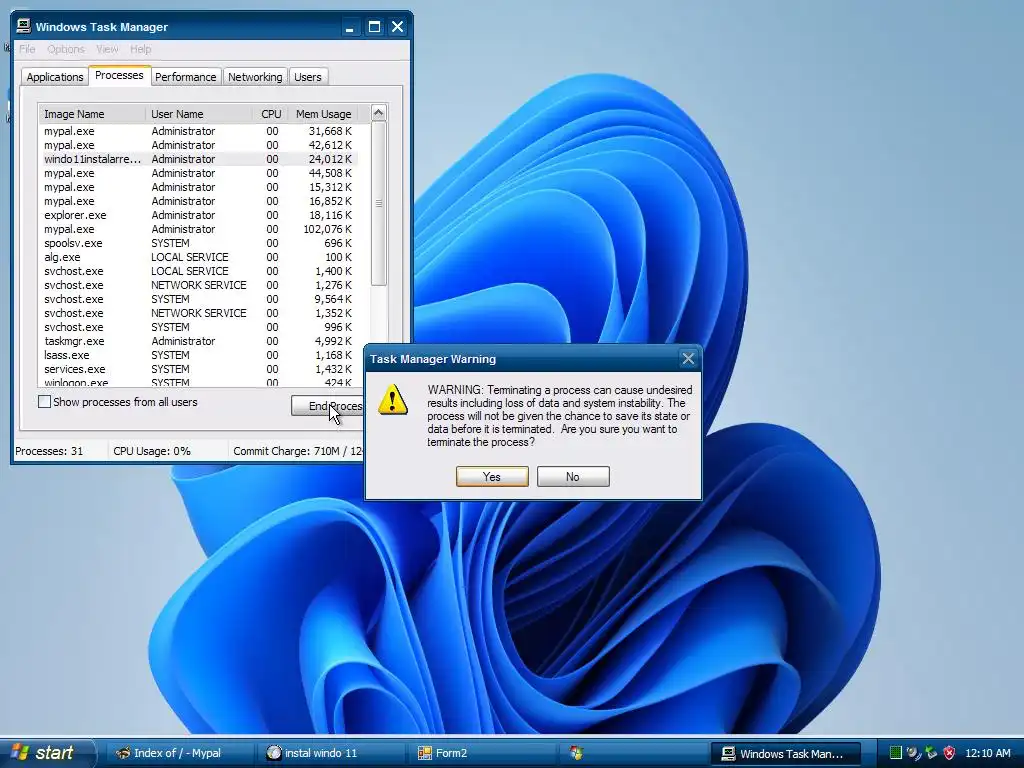Screen dimensions: 1024x768
Task: Open the Options menu
Action: click(65, 49)
